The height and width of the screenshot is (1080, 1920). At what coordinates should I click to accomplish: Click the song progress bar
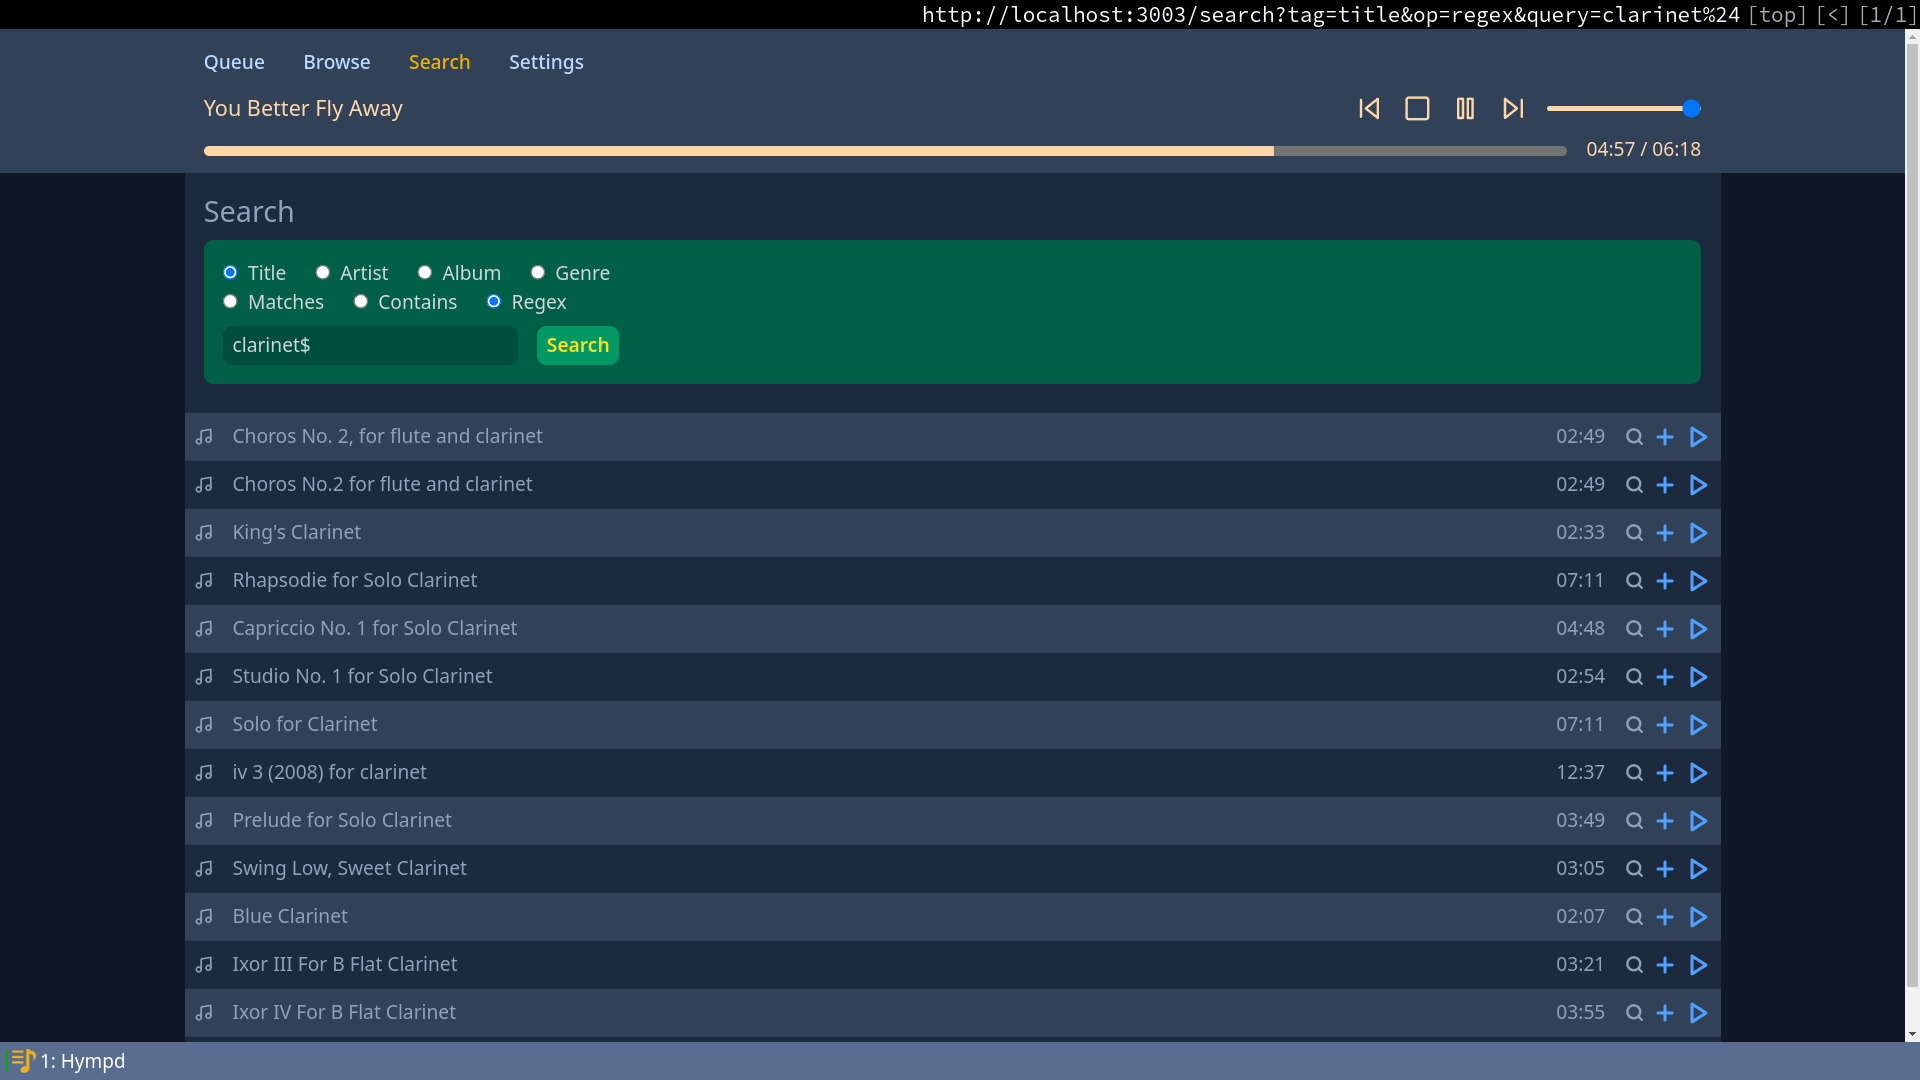tap(884, 151)
